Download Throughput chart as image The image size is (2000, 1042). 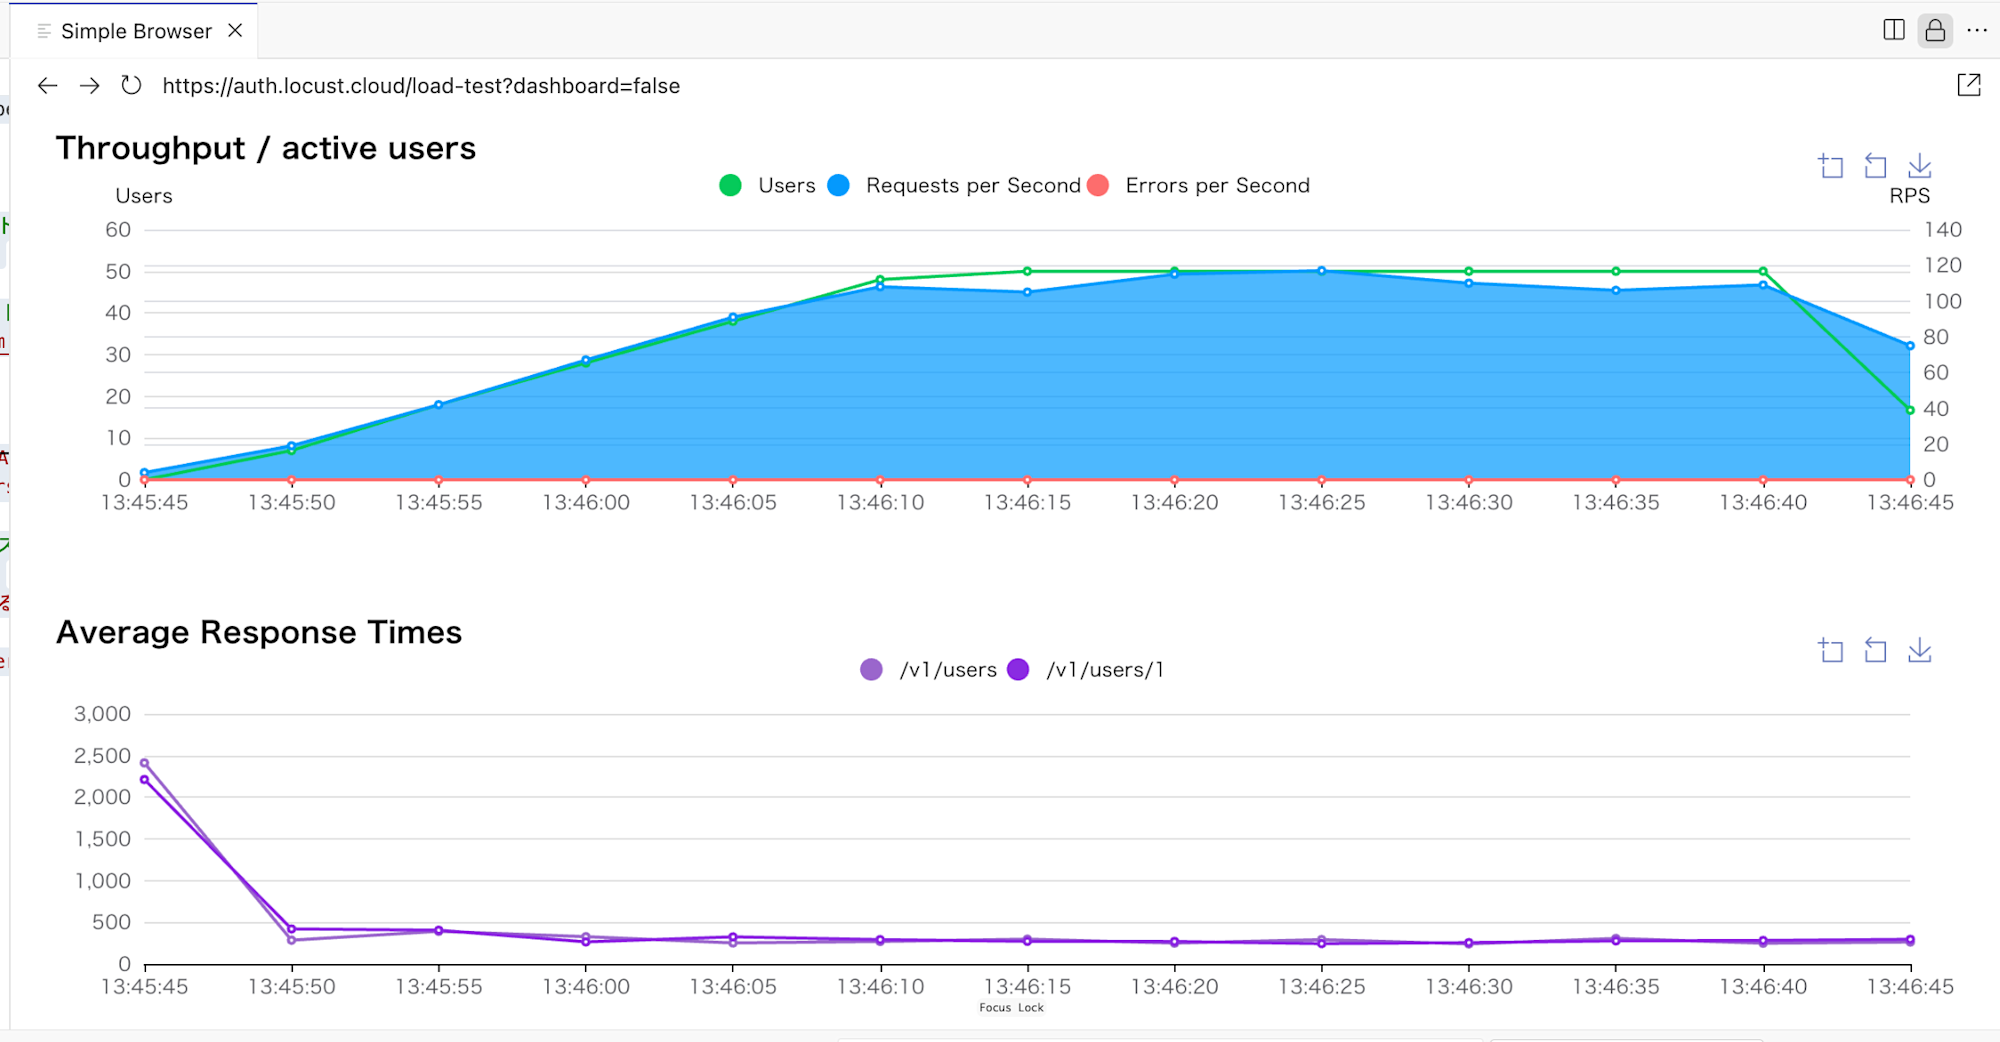point(1919,166)
